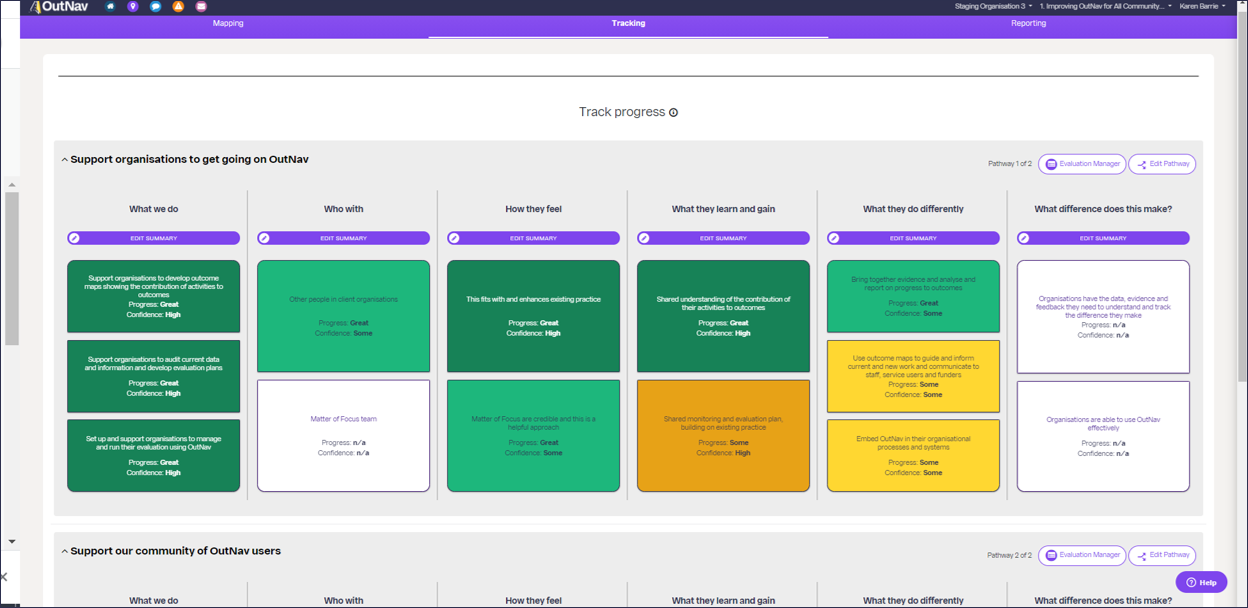Open 'Organisations are able to use OutNav effectively' card

(x=1104, y=436)
